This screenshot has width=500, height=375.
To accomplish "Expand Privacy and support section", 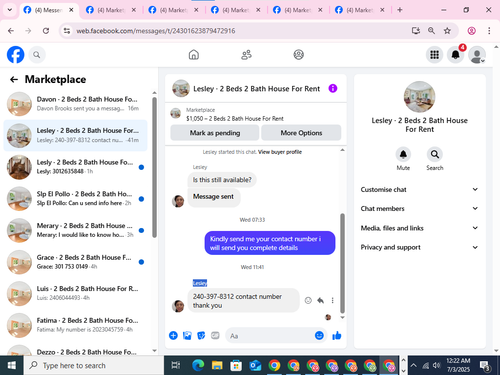I will (x=419, y=247).
